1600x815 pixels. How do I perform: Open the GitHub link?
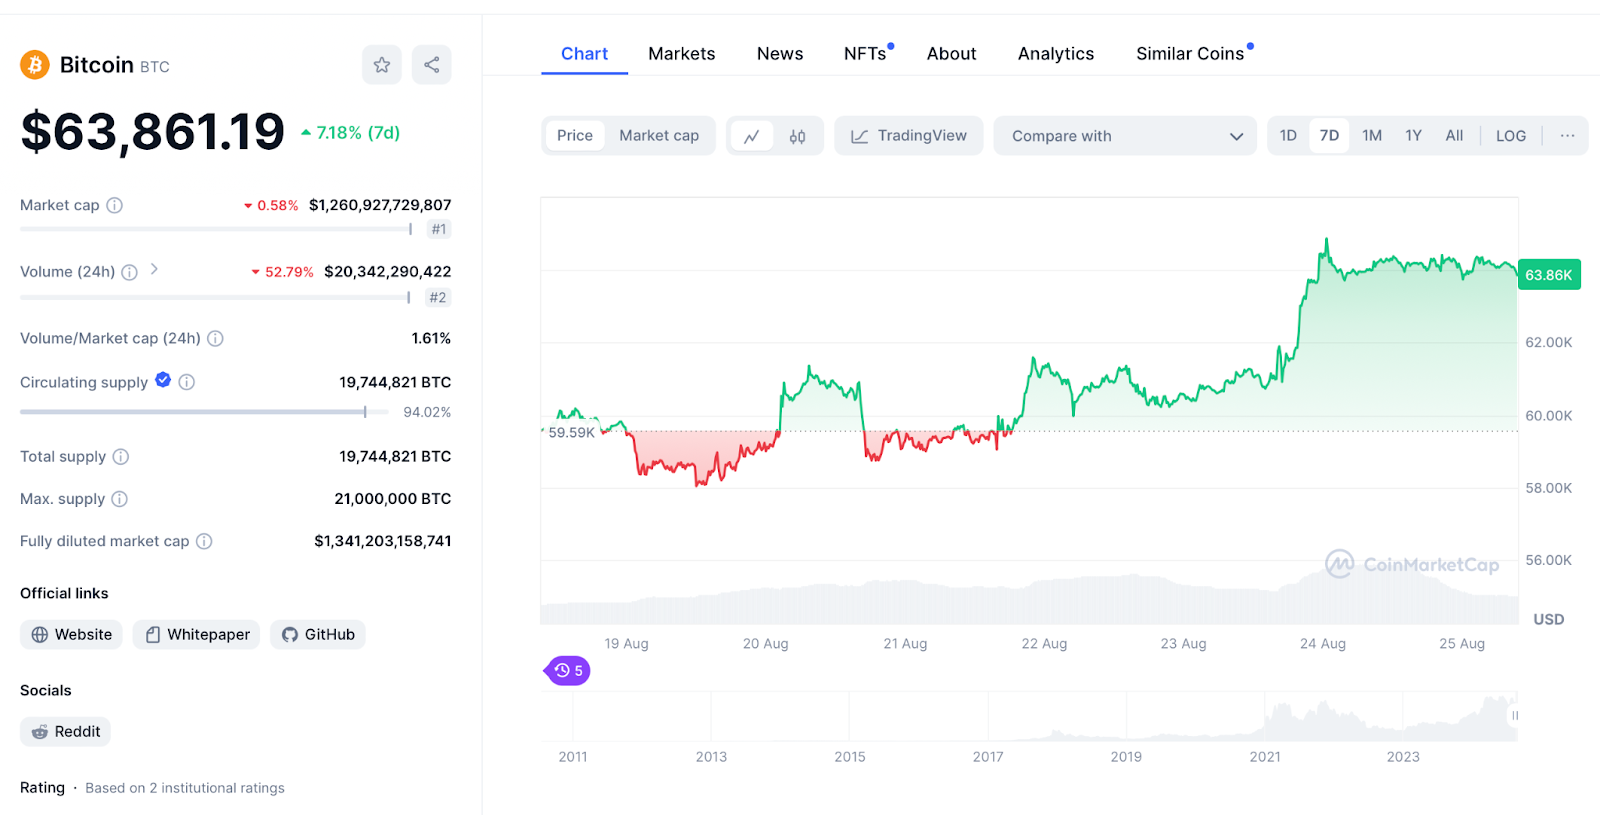(x=318, y=635)
